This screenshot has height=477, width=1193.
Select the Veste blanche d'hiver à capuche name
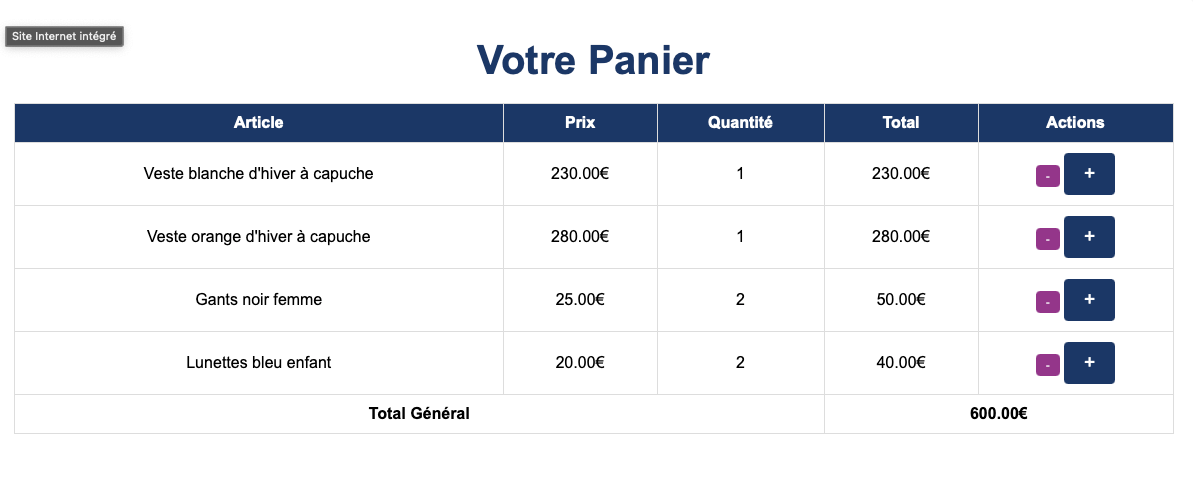pyautogui.click(x=258, y=174)
